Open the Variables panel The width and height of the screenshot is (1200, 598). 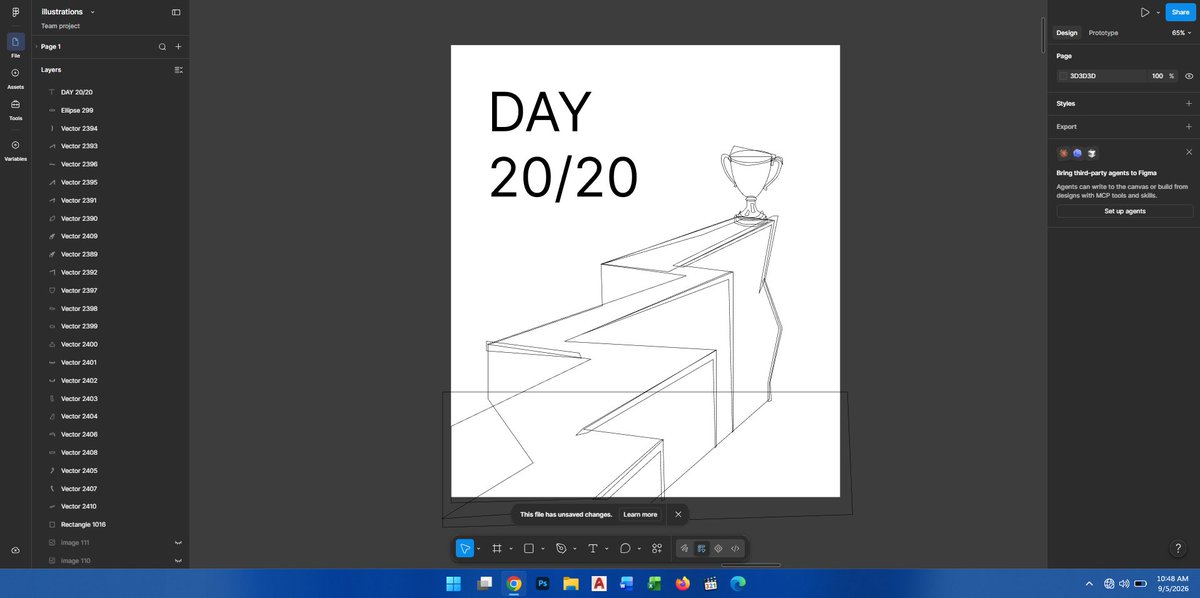coord(15,150)
